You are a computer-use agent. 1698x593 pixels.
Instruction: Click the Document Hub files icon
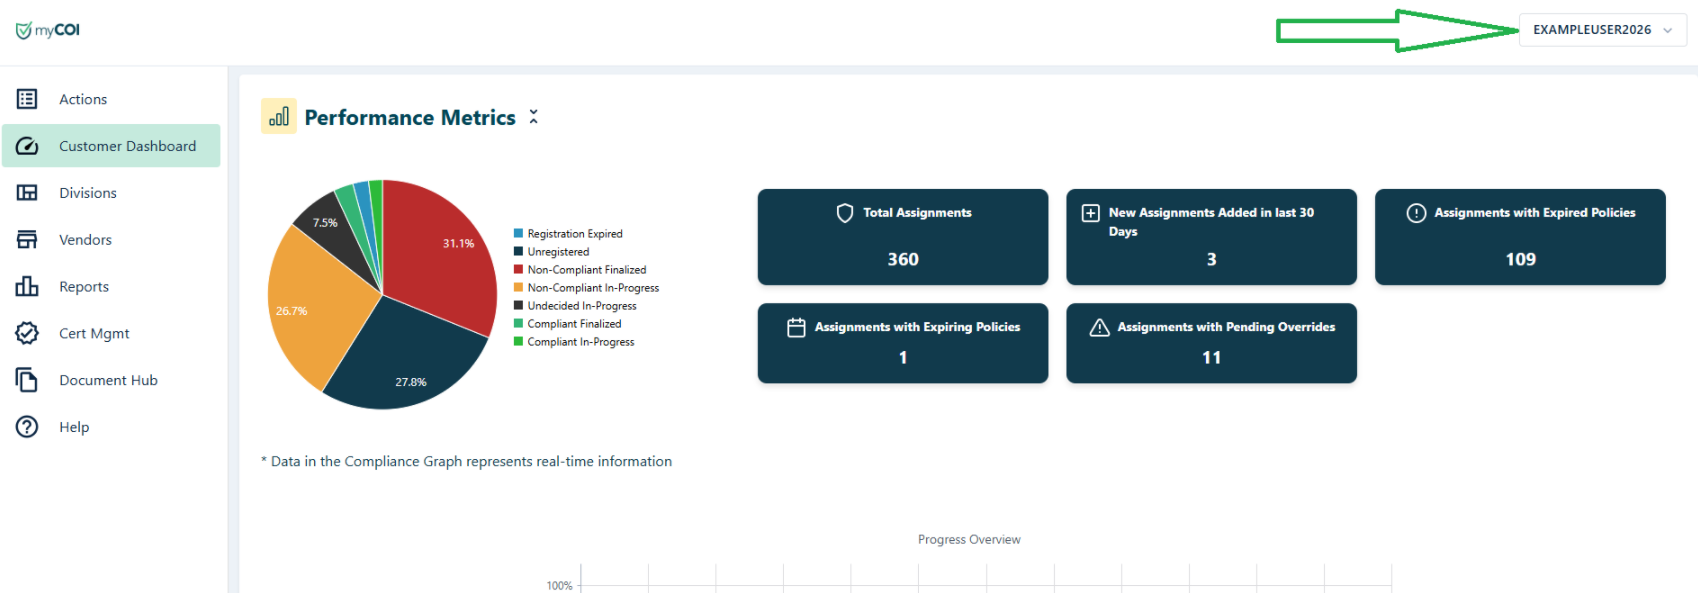click(x=27, y=380)
